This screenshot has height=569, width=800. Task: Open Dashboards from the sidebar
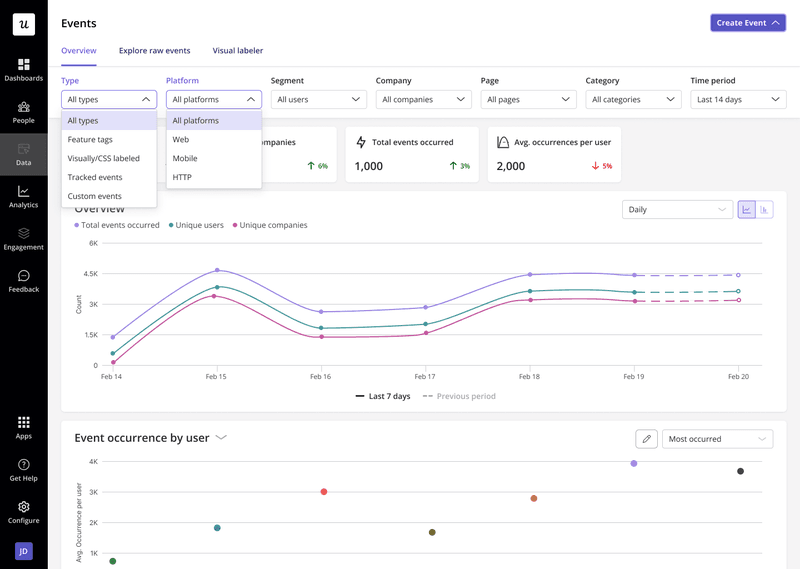click(x=23, y=68)
